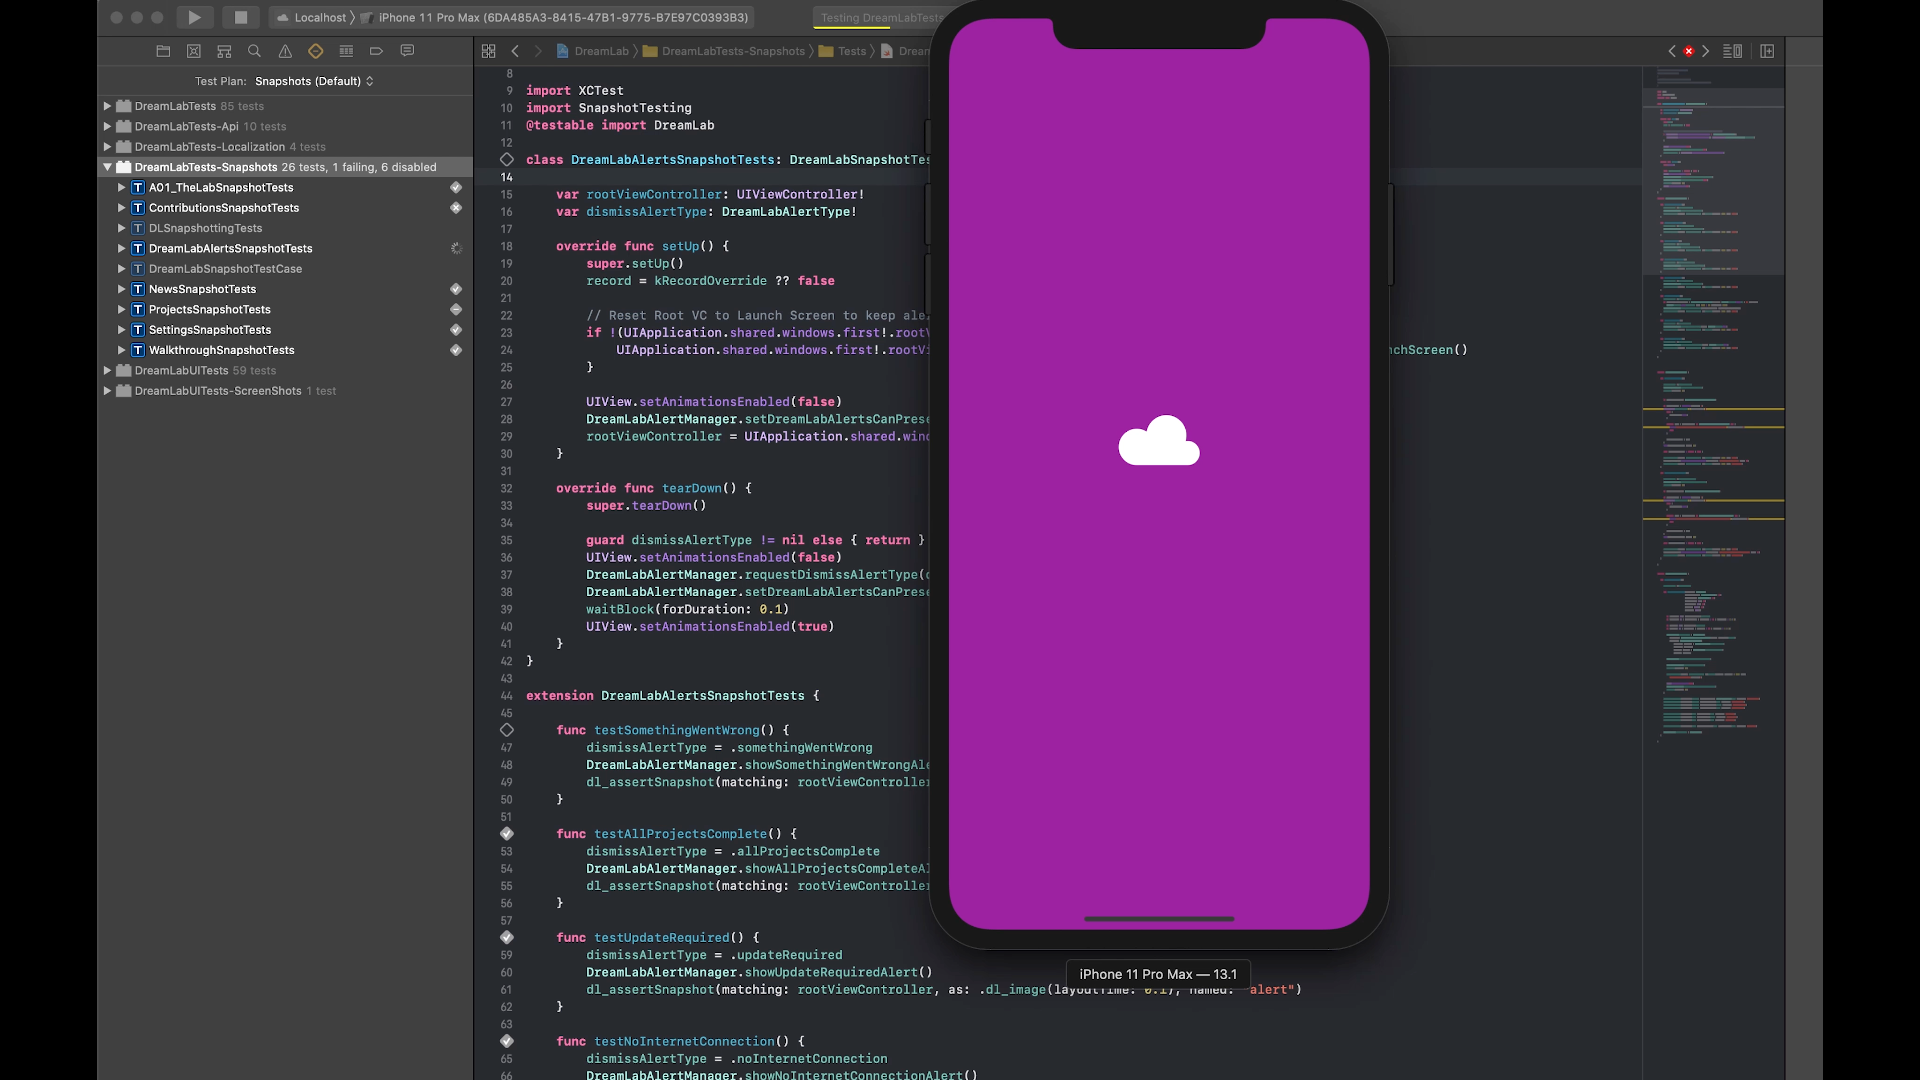Image resolution: width=1920 pixels, height=1080 pixels.
Task: Click NewsSnapshotTests test status diamond
Action: 456,289
